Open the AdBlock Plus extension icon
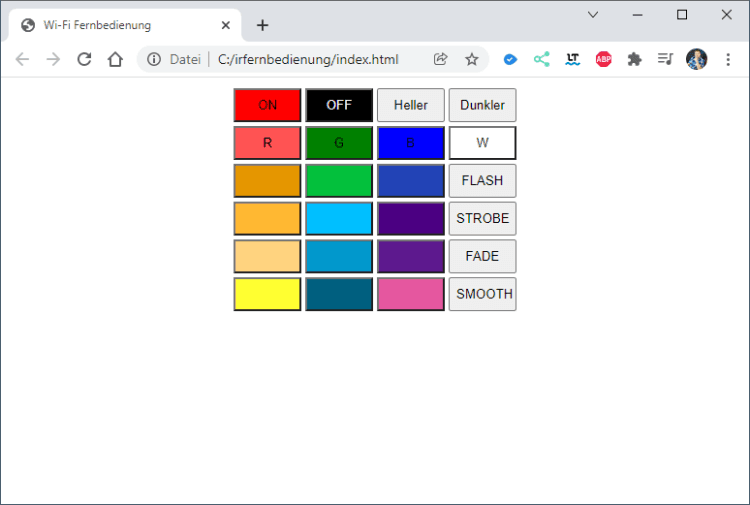 coord(603,59)
